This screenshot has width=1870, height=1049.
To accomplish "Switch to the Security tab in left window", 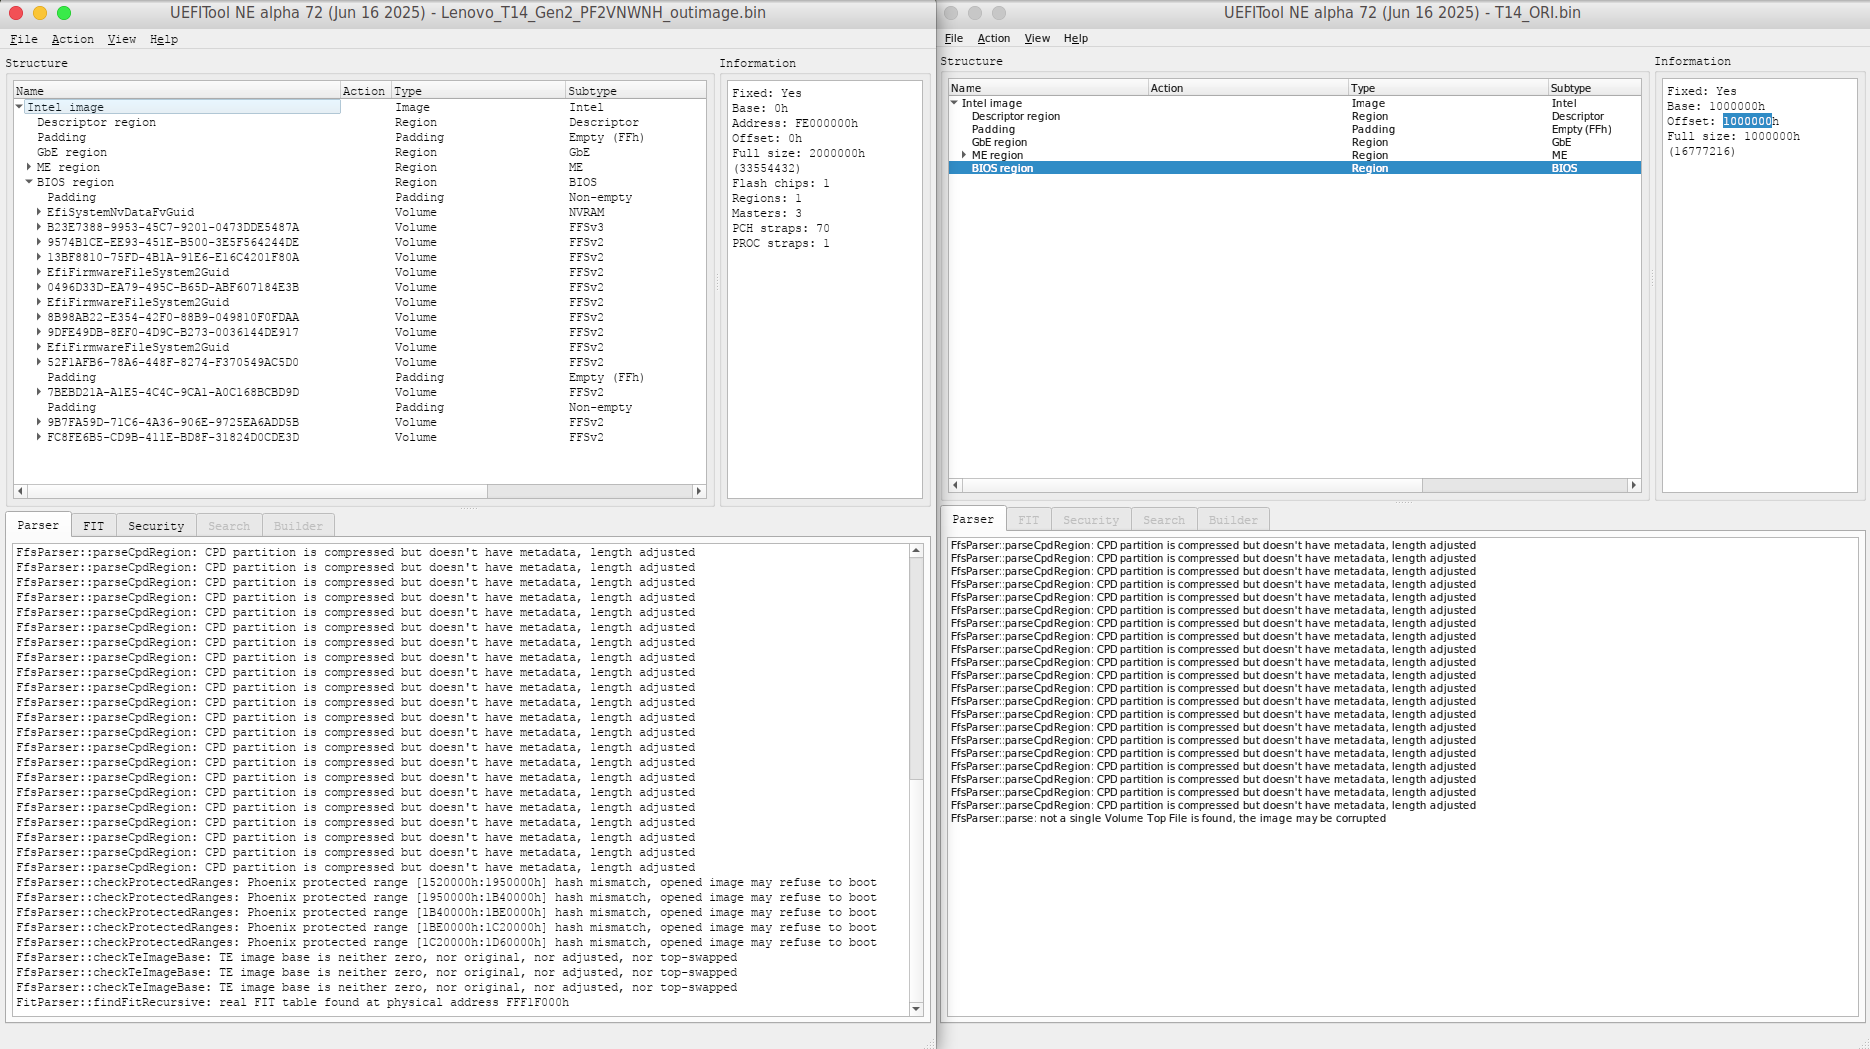I will point(155,526).
